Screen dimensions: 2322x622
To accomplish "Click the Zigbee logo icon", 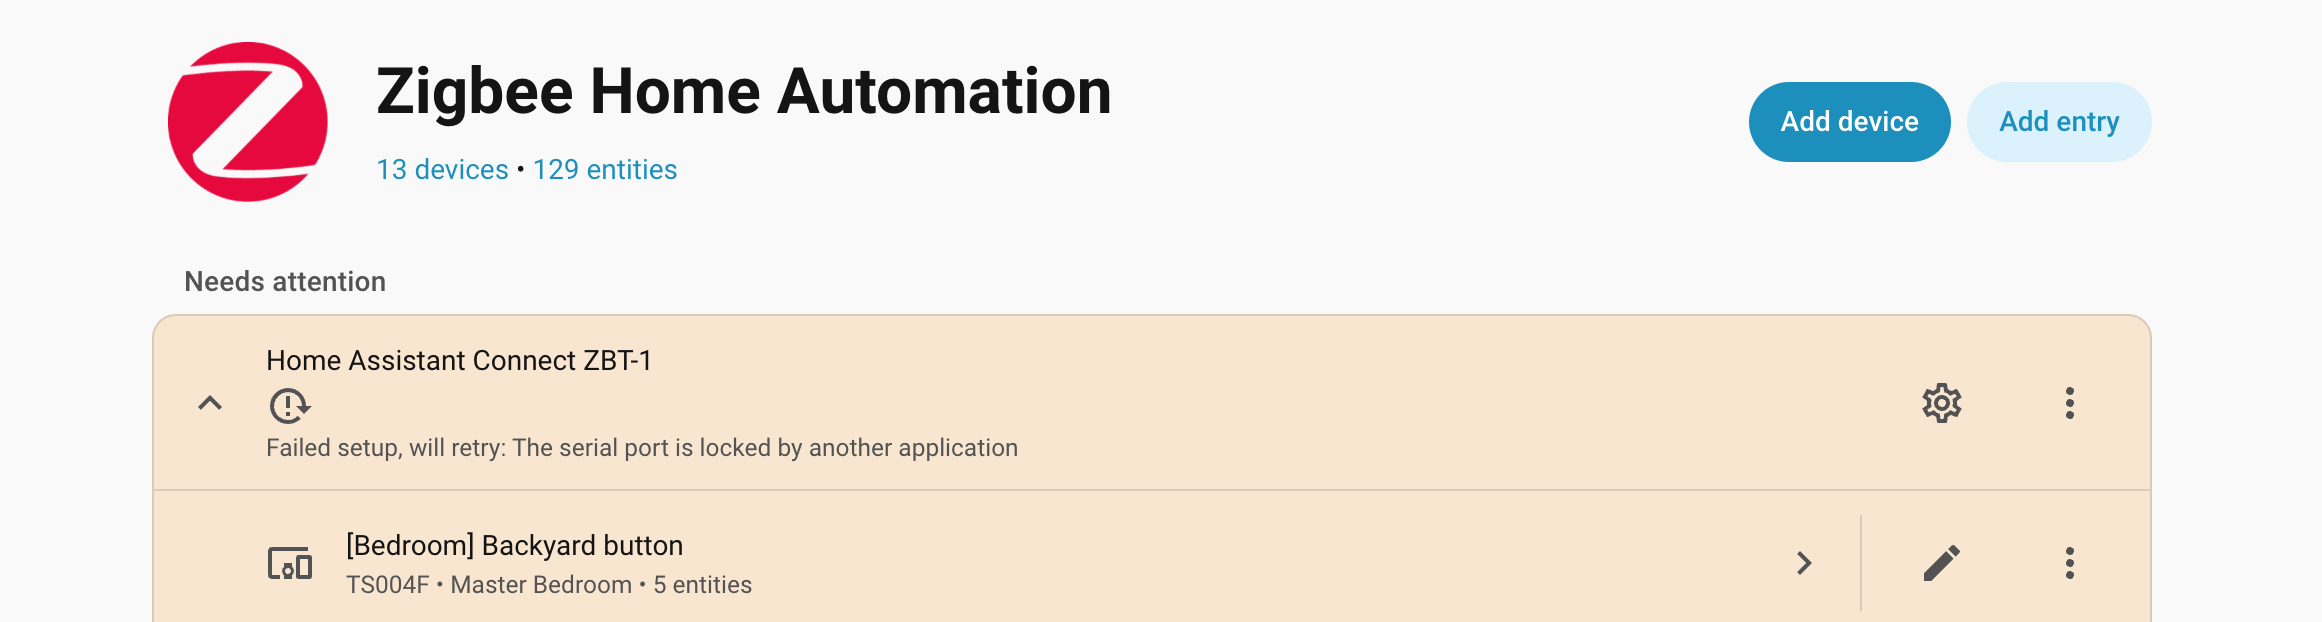I will click(x=248, y=122).
